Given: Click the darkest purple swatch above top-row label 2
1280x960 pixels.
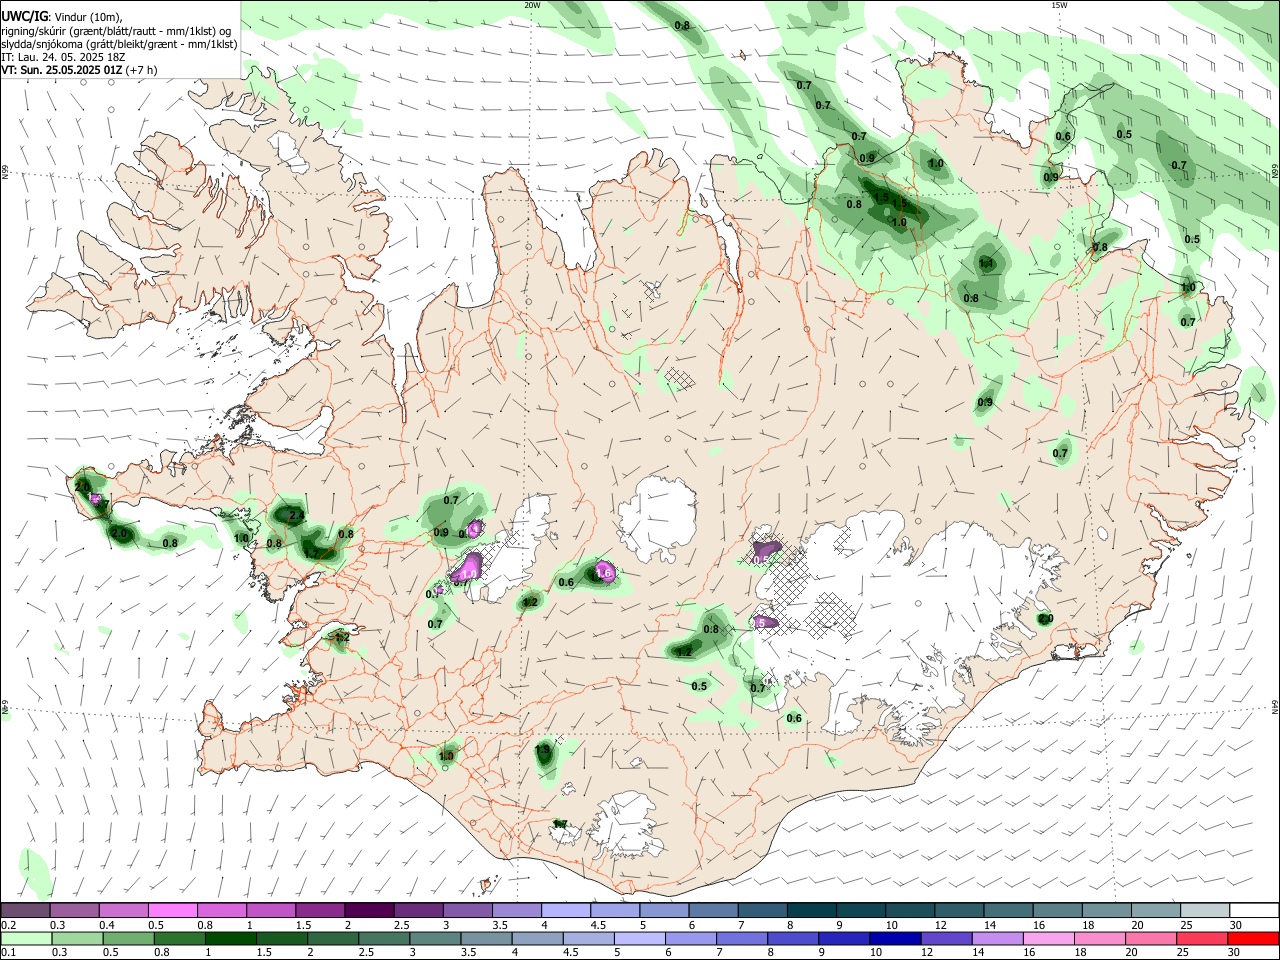Looking at the screenshot, I should (x=369, y=910).
